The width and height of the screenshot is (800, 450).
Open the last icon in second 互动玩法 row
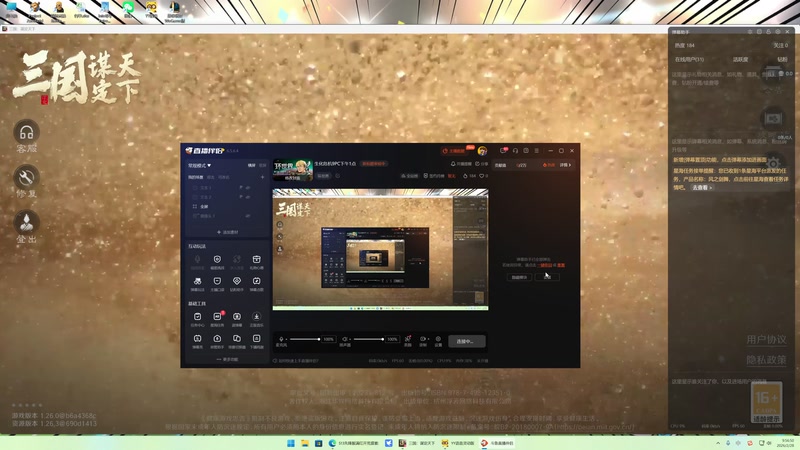[x=257, y=281]
